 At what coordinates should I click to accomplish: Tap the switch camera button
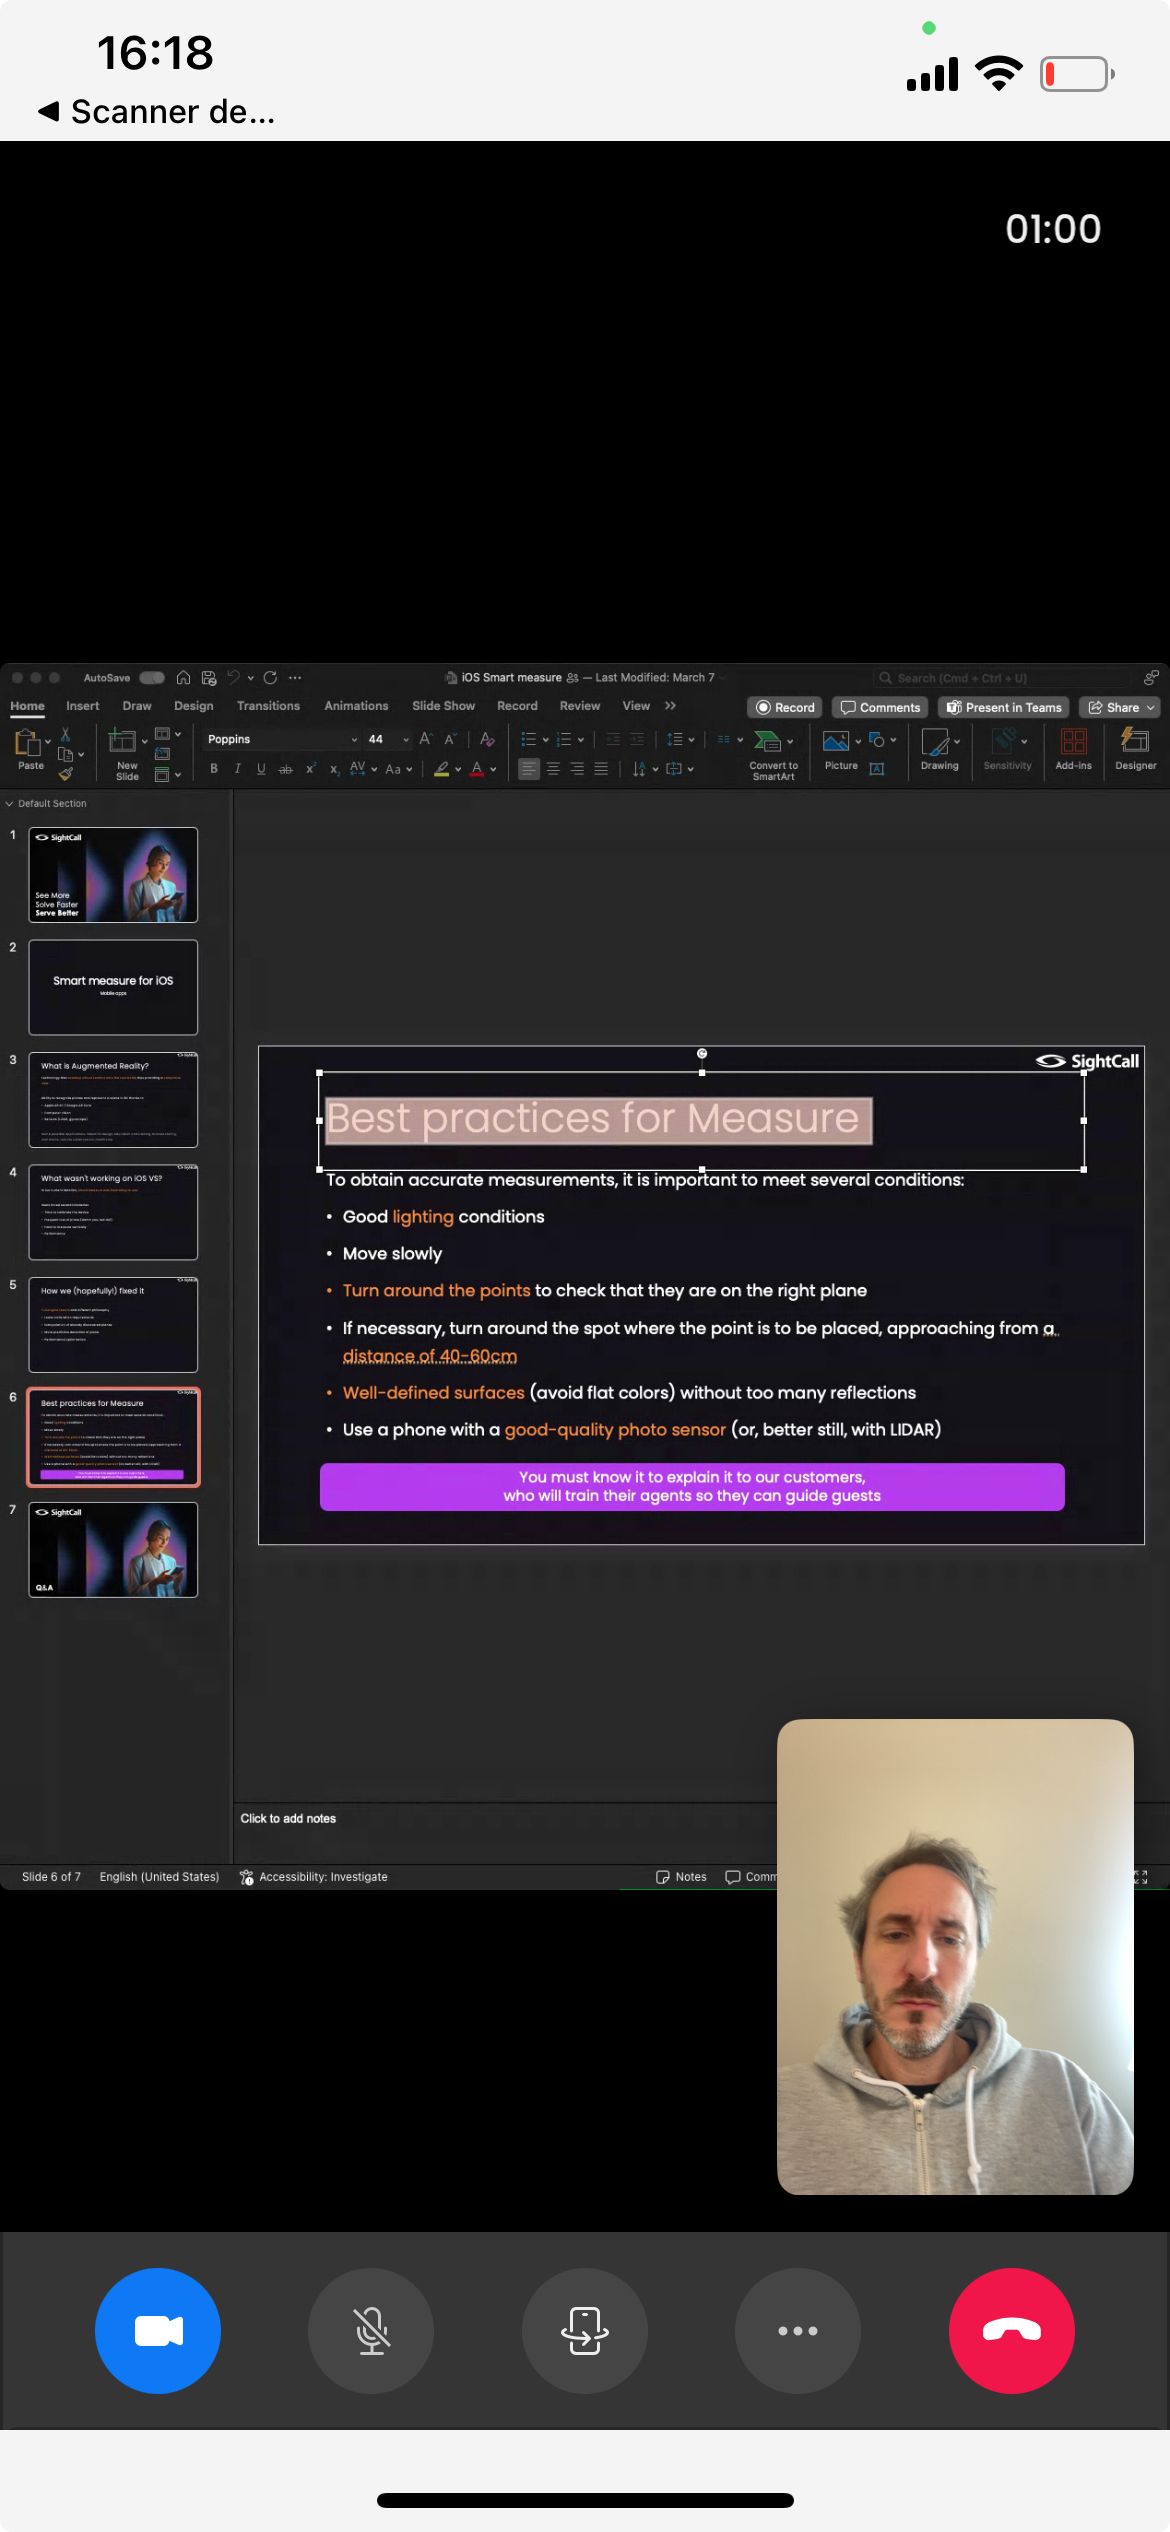[585, 2330]
